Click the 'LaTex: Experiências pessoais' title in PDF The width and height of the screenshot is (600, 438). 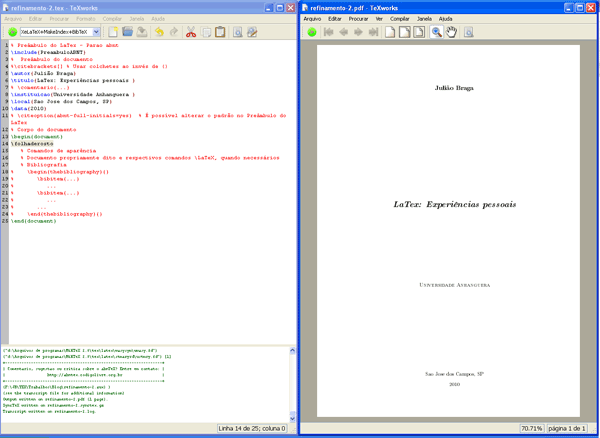point(441,203)
